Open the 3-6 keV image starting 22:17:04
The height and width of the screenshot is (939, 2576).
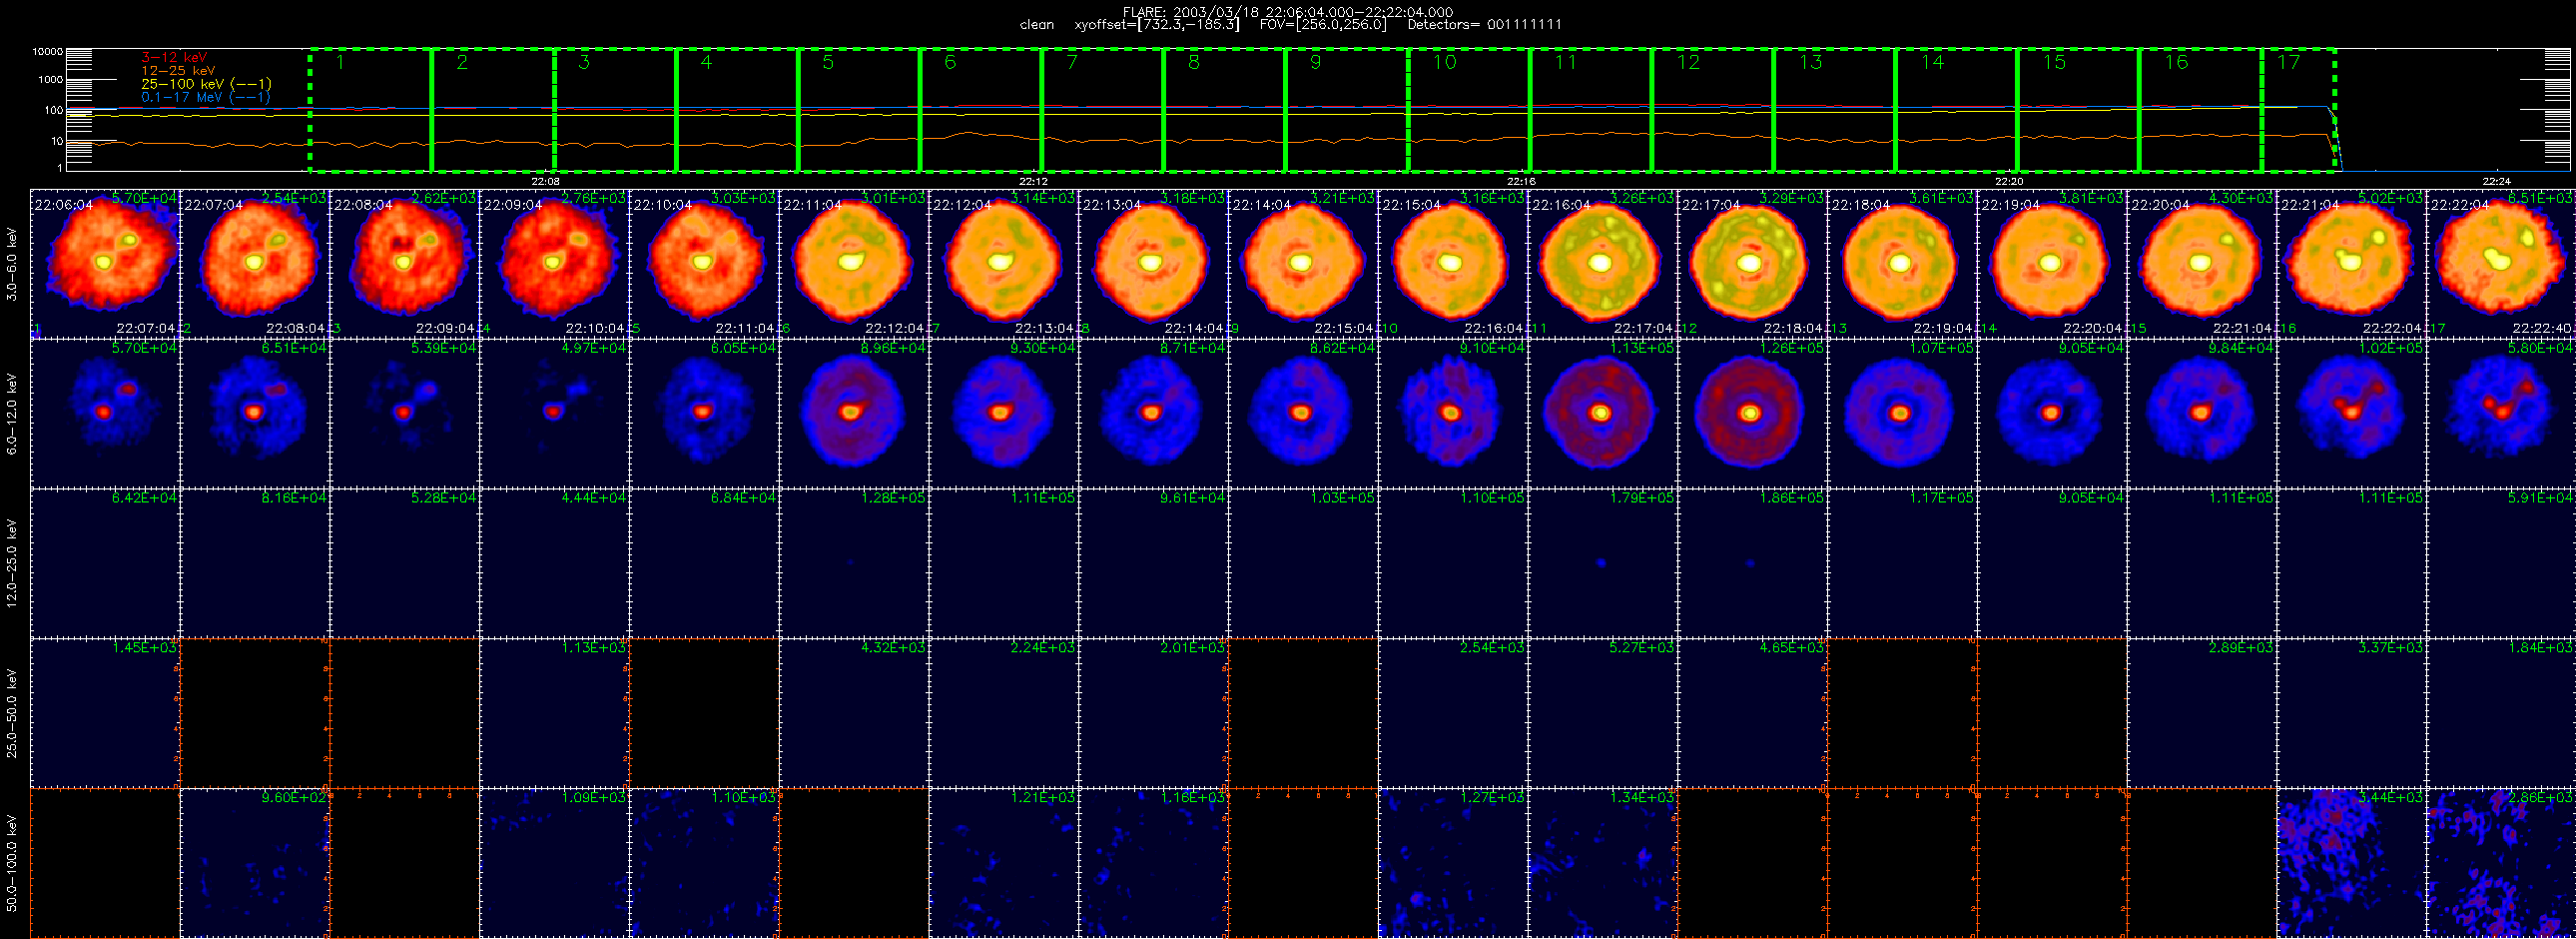click(1753, 263)
